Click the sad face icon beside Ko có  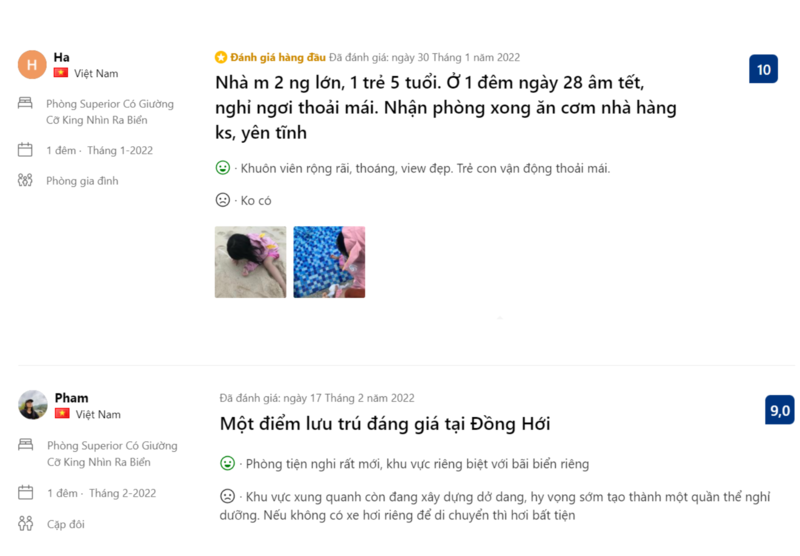223,200
